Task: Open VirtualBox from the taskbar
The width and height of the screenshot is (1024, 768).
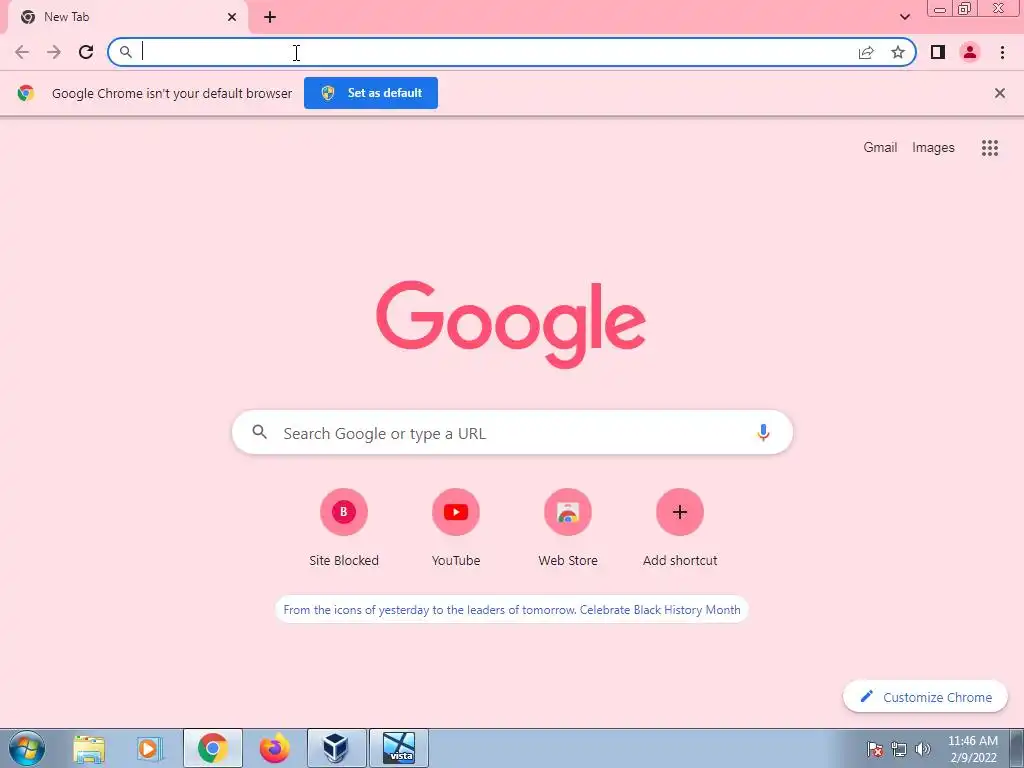Action: 336,748
